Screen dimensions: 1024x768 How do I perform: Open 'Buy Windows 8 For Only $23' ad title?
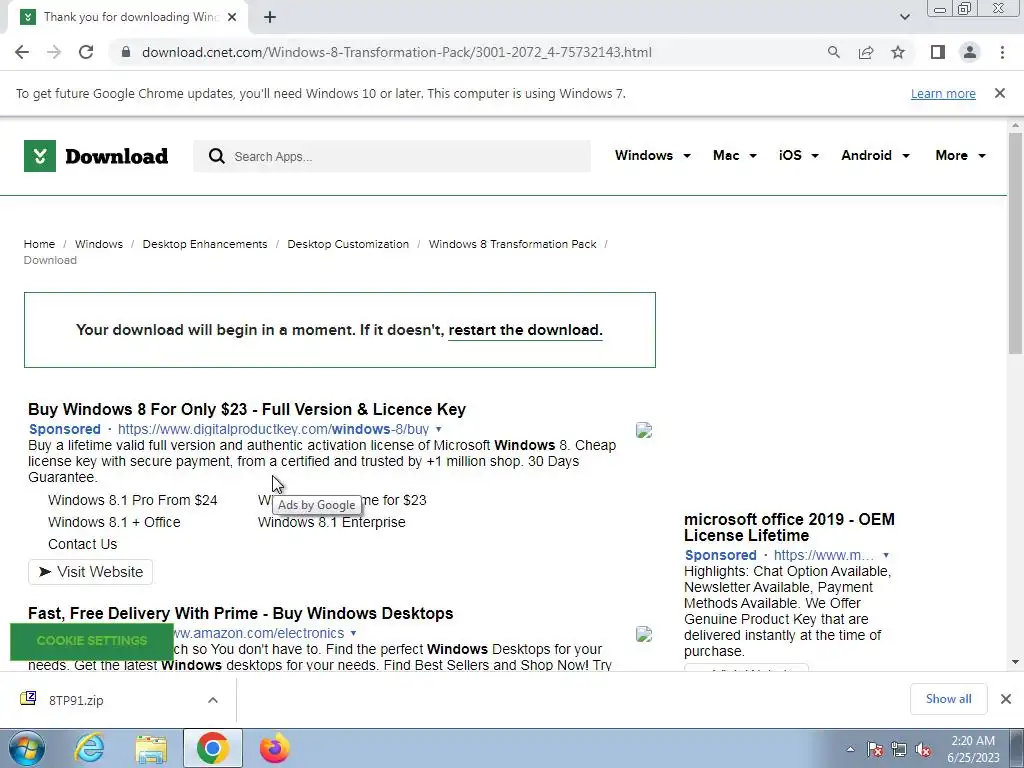pyautogui.click(x=247, y=409)
